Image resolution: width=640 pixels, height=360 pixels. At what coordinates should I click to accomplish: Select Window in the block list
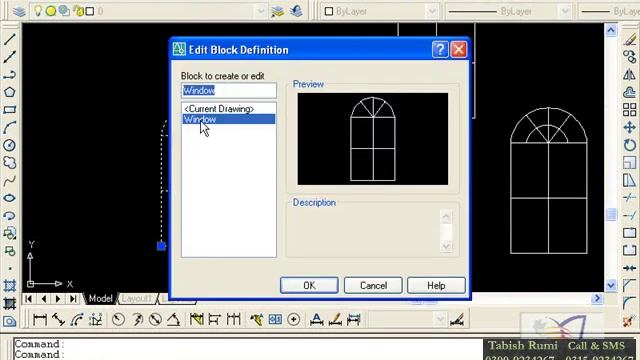pyautogui.click(x=228, y=119)
